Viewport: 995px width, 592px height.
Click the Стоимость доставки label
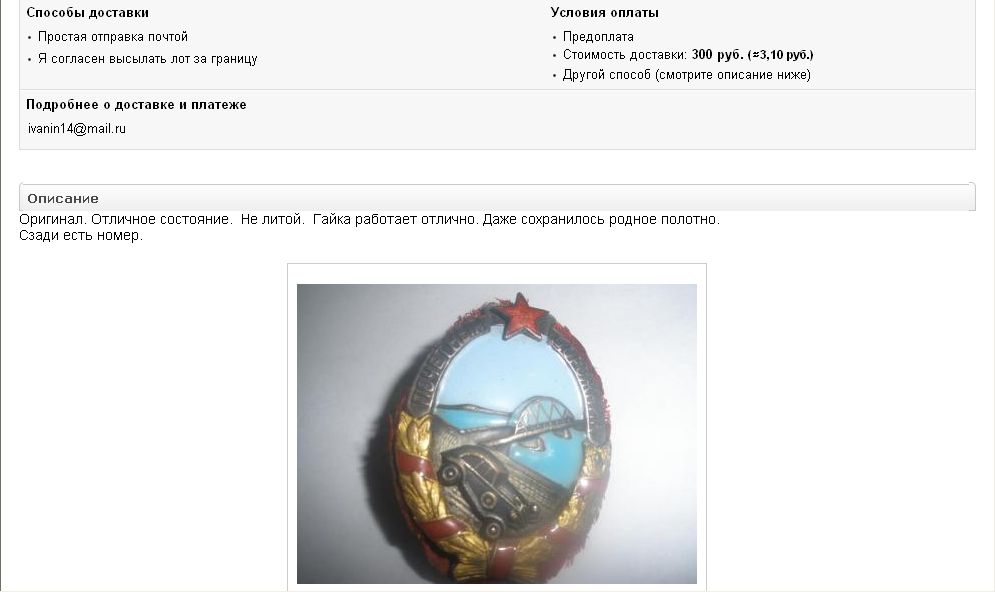pos(625,55)
